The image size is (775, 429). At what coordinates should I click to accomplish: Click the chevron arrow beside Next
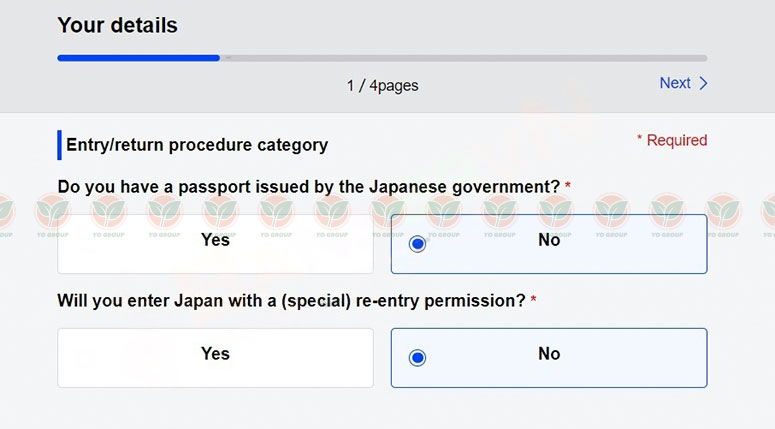[x=703, y=84]
